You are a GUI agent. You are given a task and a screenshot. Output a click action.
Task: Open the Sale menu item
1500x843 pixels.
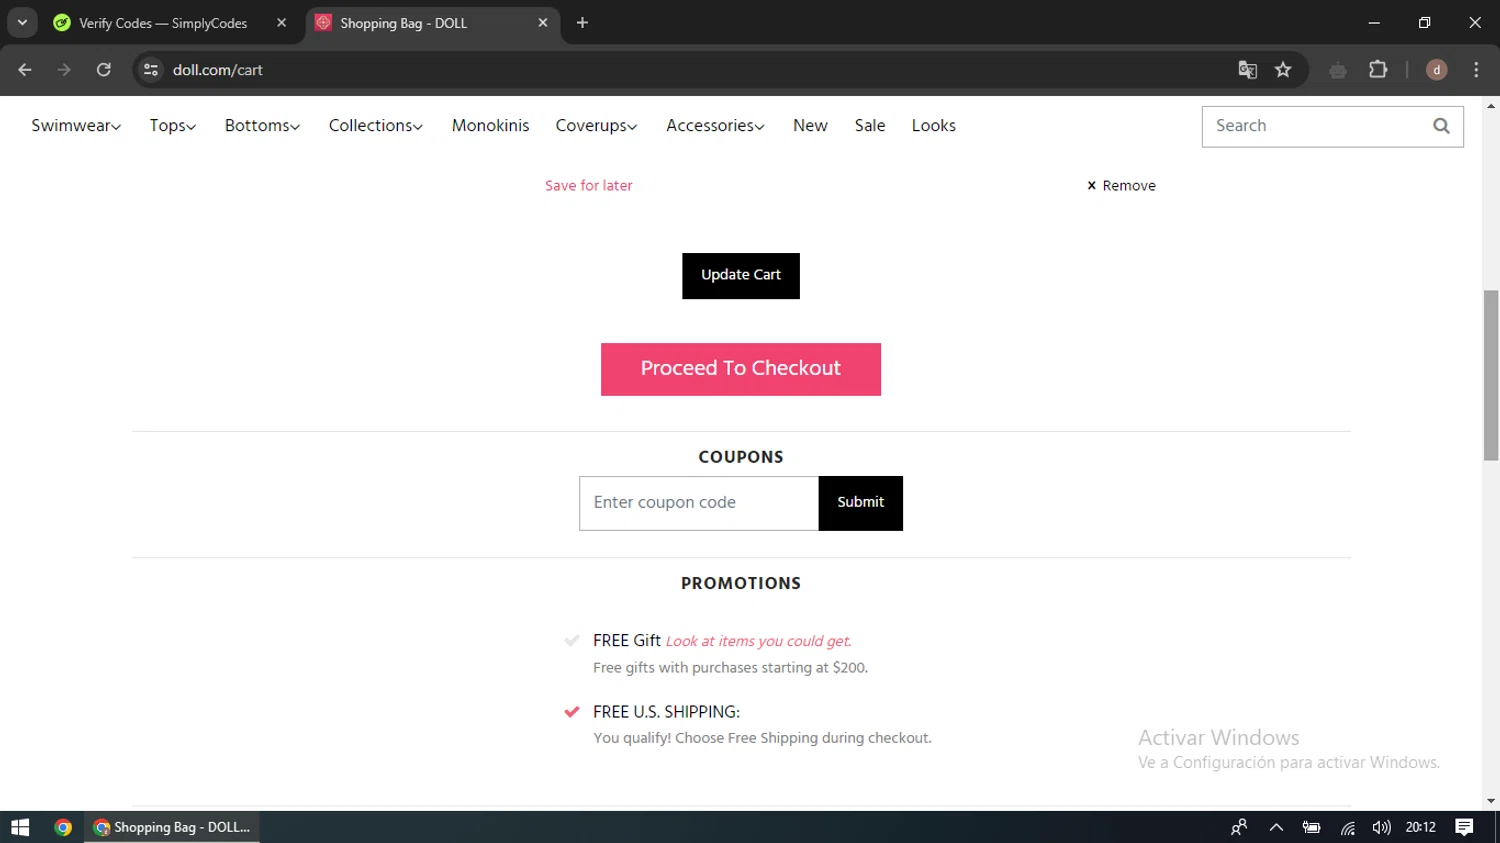pos(870,125)
